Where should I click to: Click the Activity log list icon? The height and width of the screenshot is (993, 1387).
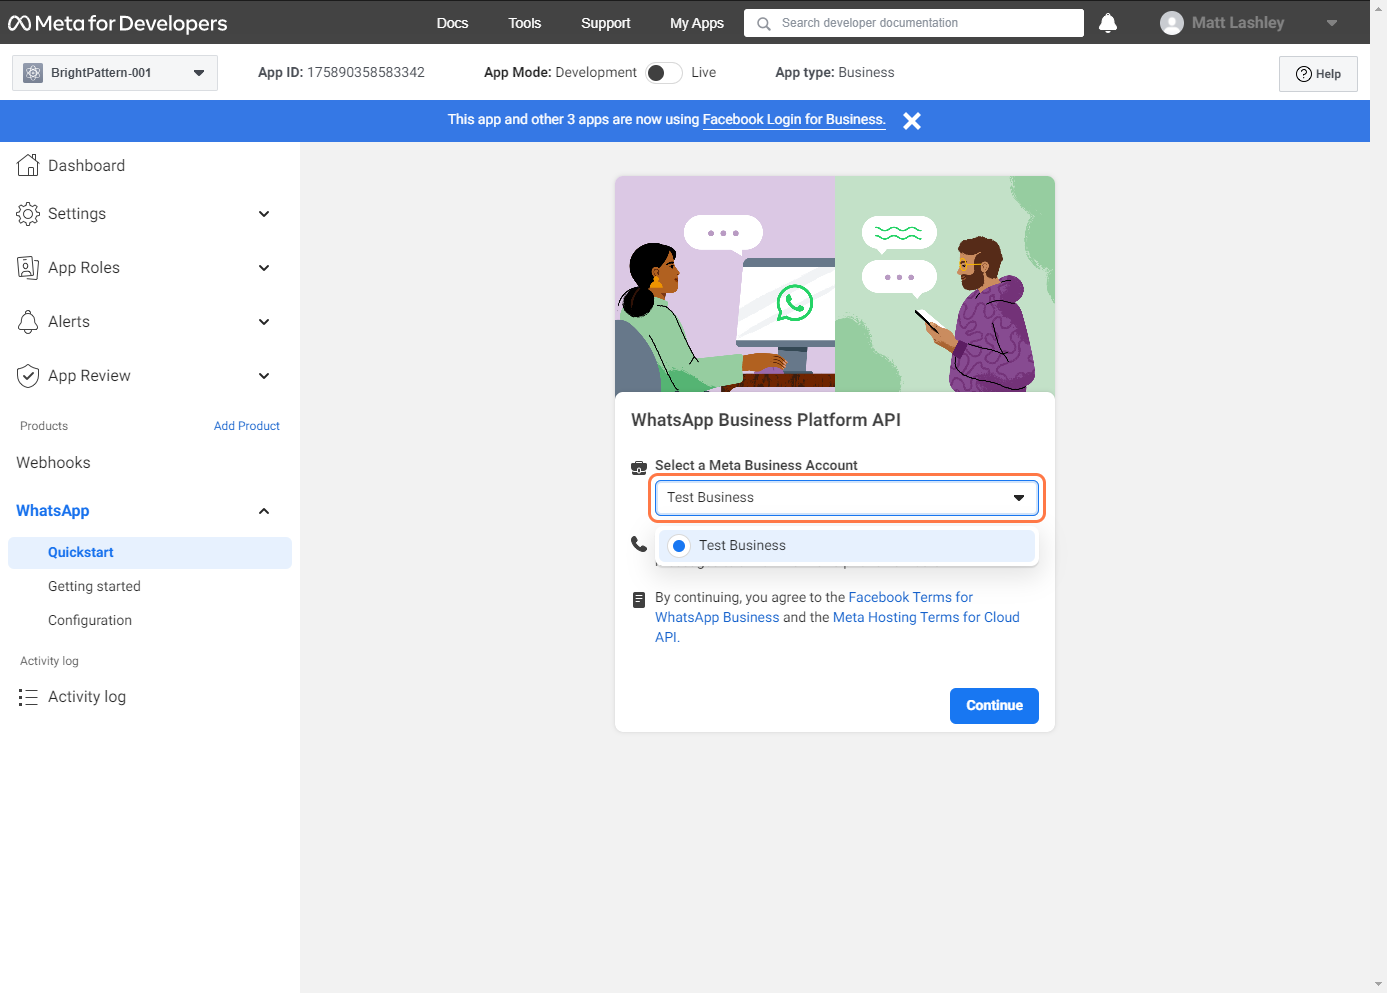pos(28,697)
